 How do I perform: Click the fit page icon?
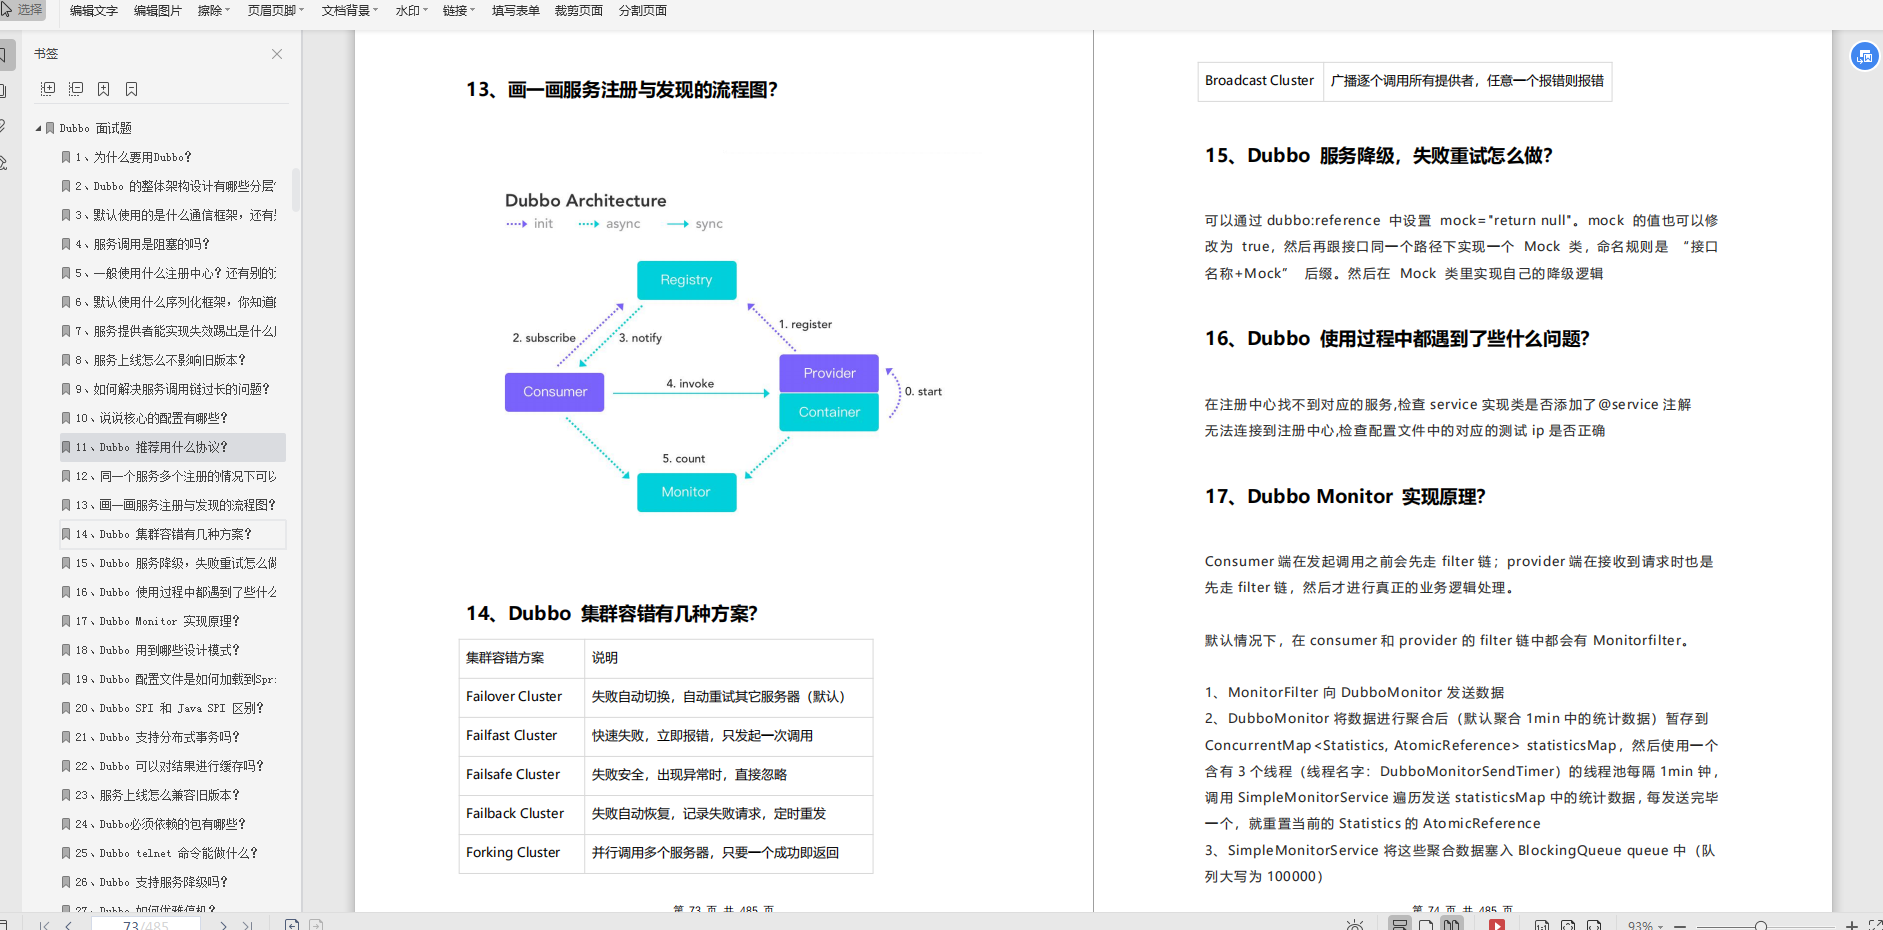1568,925
